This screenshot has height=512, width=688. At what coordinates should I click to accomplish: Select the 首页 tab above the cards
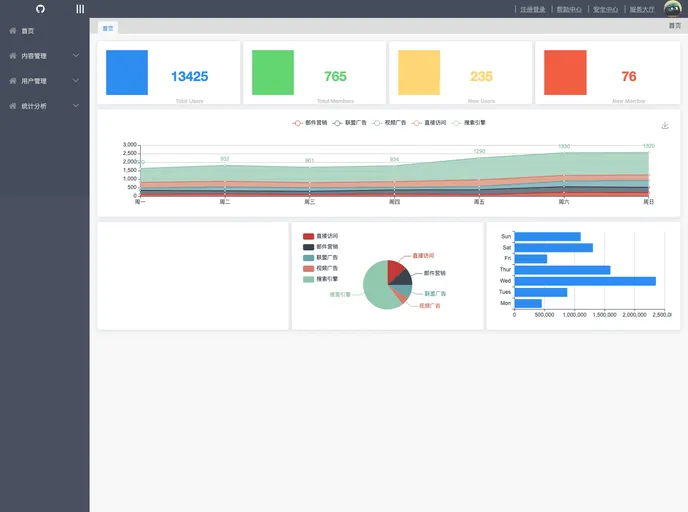coord(108,28)
